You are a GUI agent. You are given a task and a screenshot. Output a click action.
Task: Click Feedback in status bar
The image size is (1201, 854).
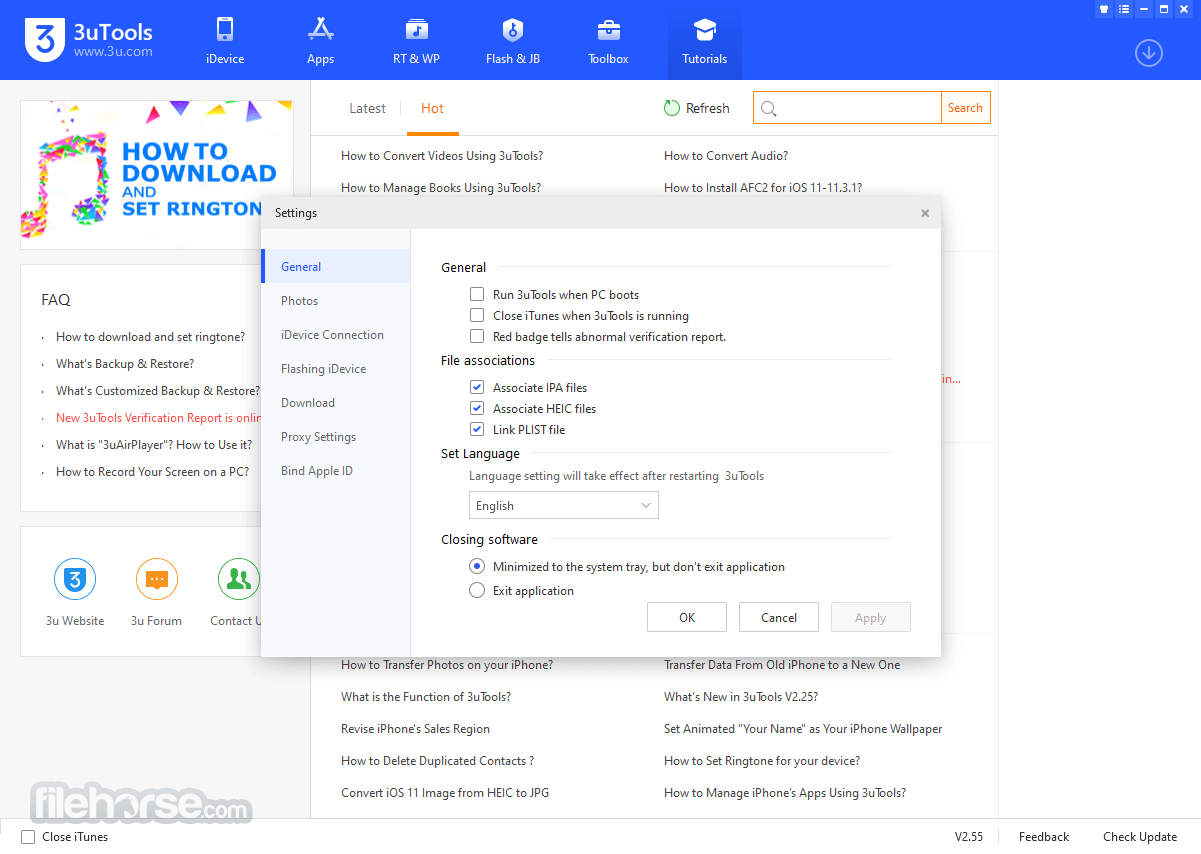(1044, 837)
